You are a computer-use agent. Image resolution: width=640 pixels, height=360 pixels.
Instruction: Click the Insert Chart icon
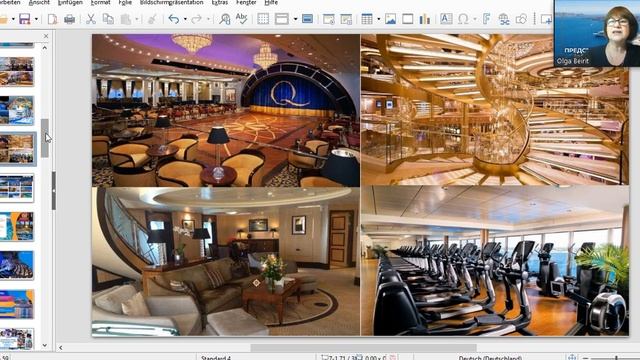[424, 19]
